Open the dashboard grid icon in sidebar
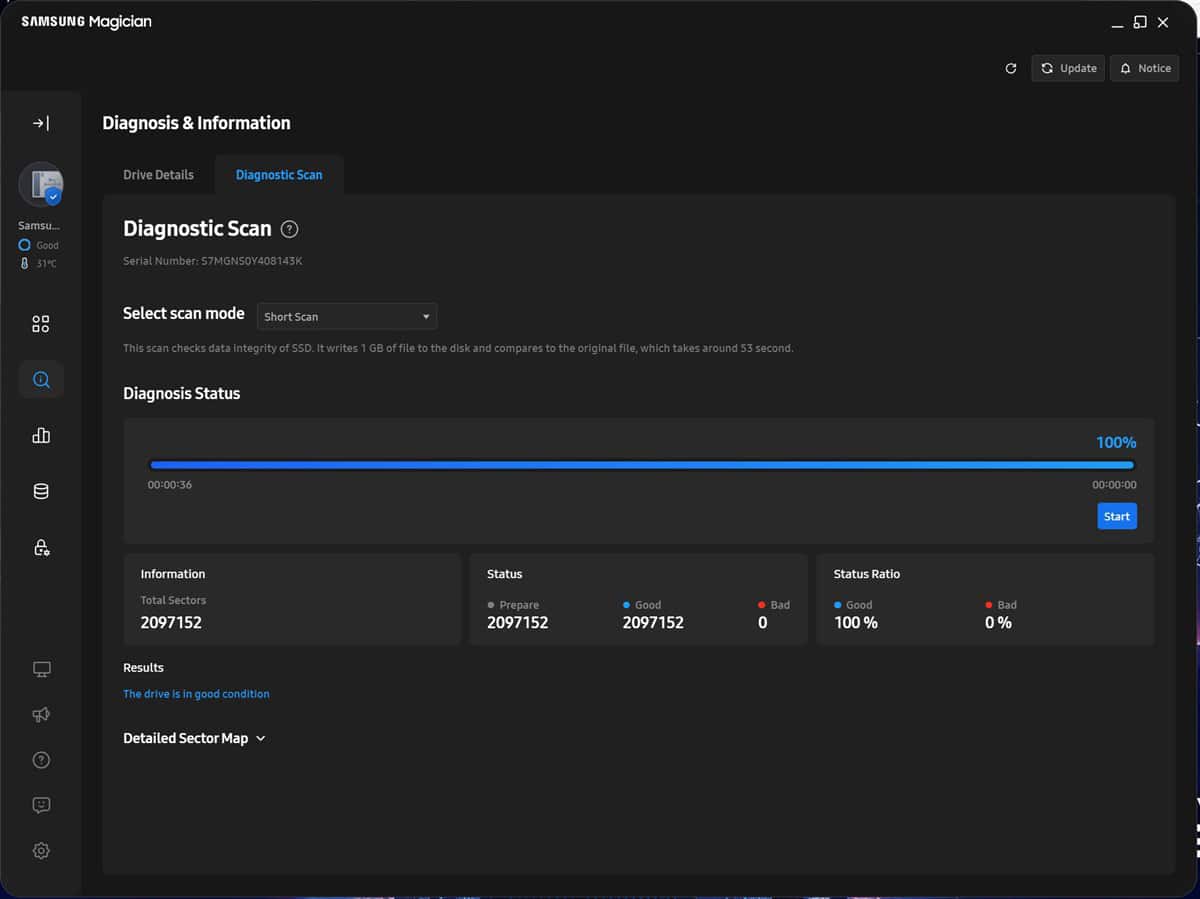Image resolution: width=1200 pixels, height=899 pixels. pos(40,324)
